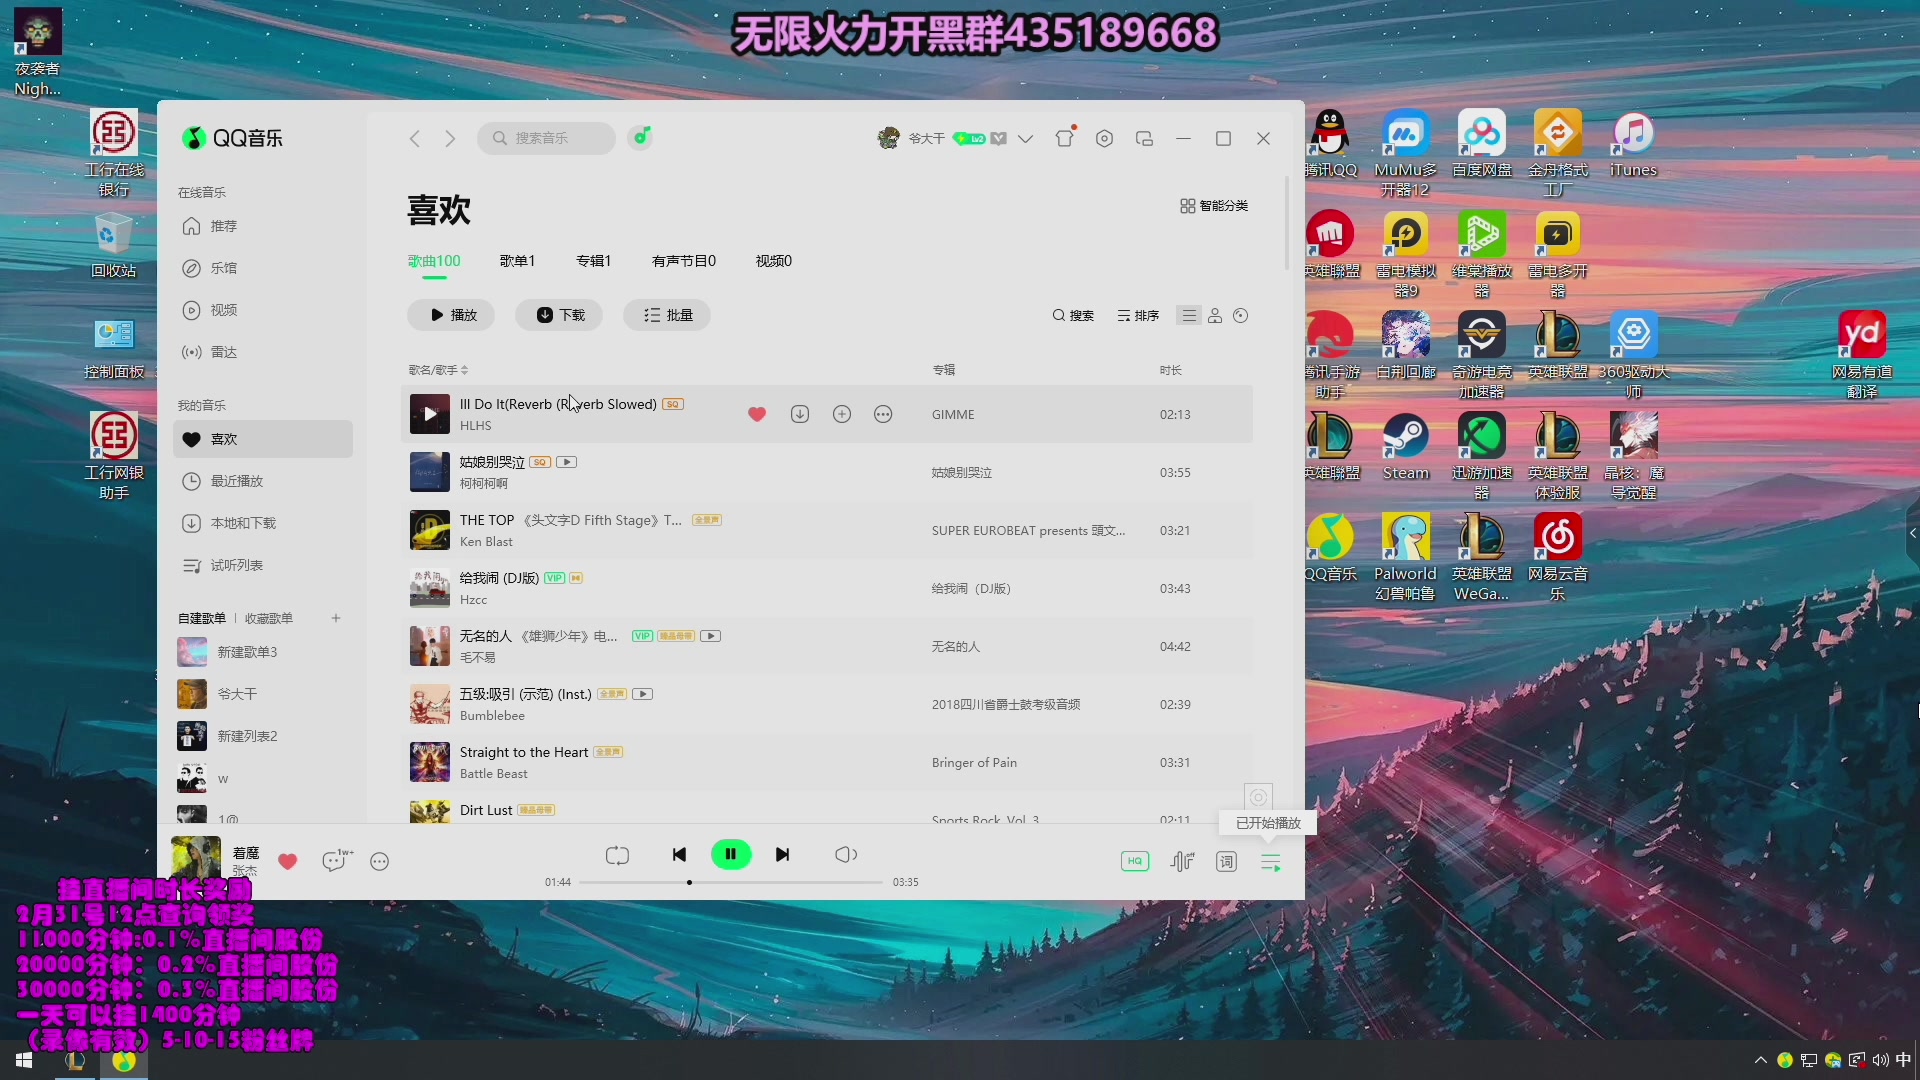Open the play queue list
Viewport: 1920px width, 1080px height.
pos(1271,862)
